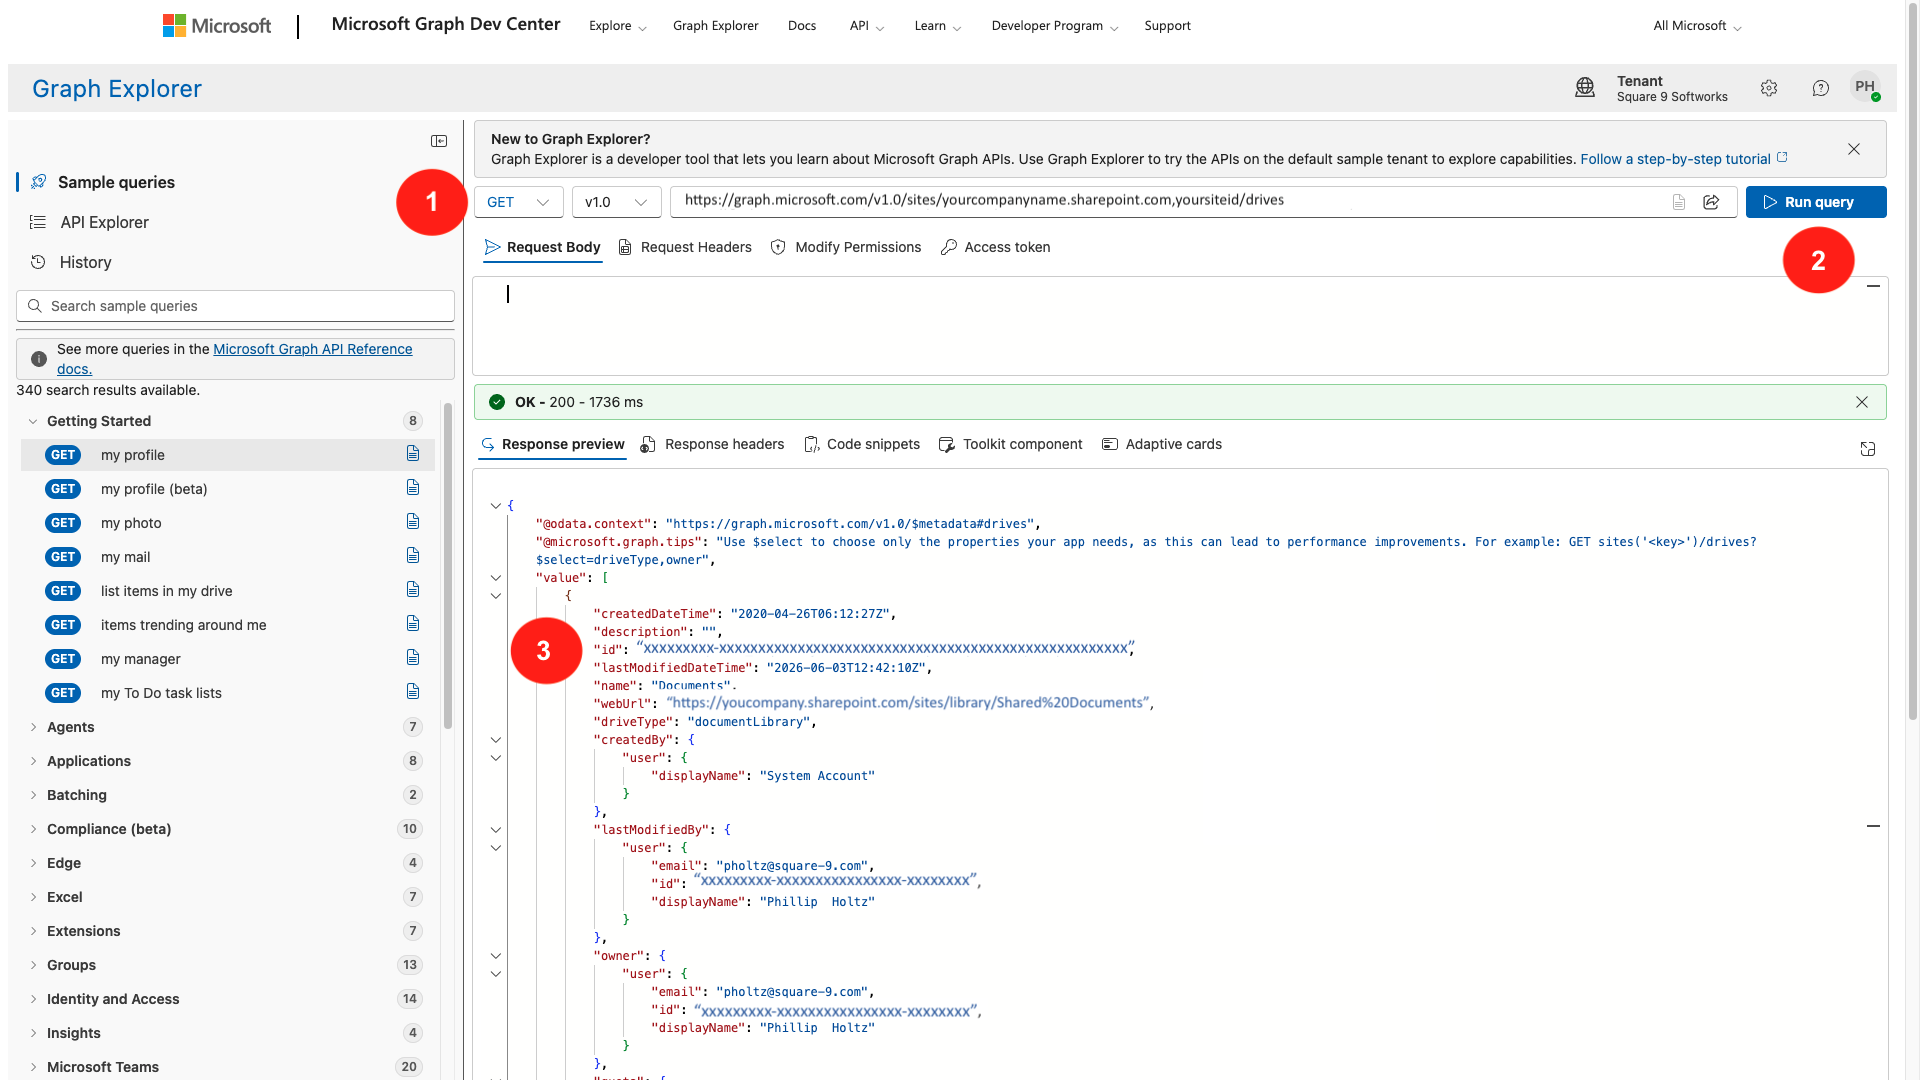Collapse the sidebar panel icon
The width and height of the screenshot is (1920, 1080).
439,141
